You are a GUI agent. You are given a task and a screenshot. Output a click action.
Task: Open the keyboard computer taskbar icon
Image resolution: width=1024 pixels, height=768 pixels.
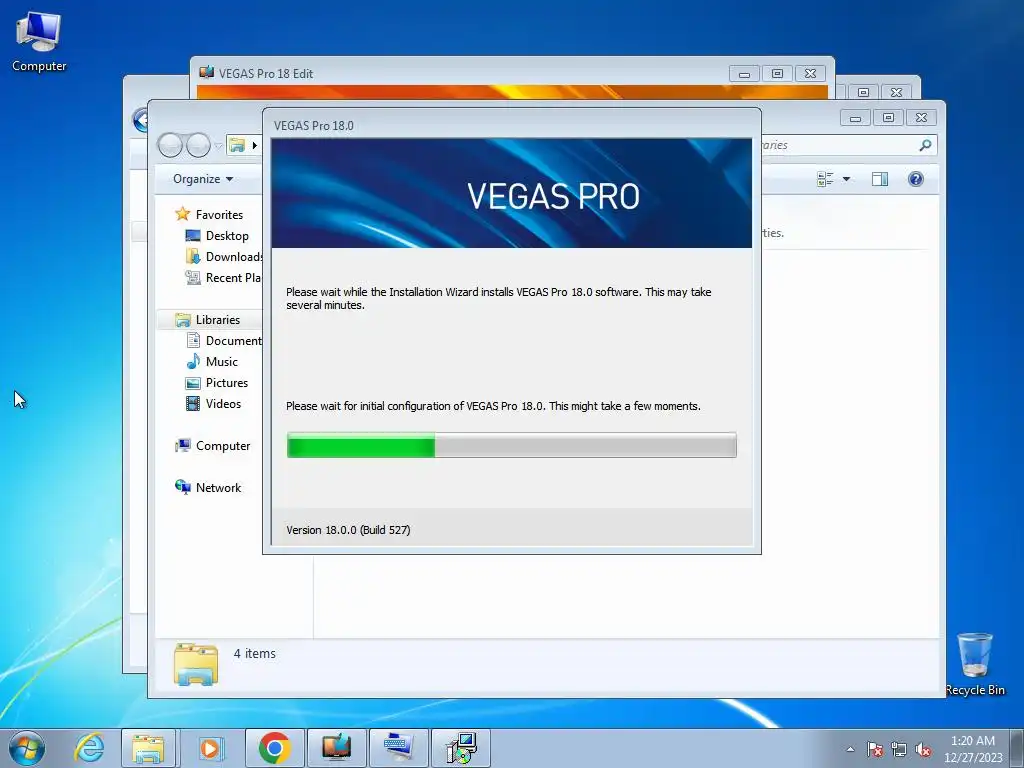398,748
